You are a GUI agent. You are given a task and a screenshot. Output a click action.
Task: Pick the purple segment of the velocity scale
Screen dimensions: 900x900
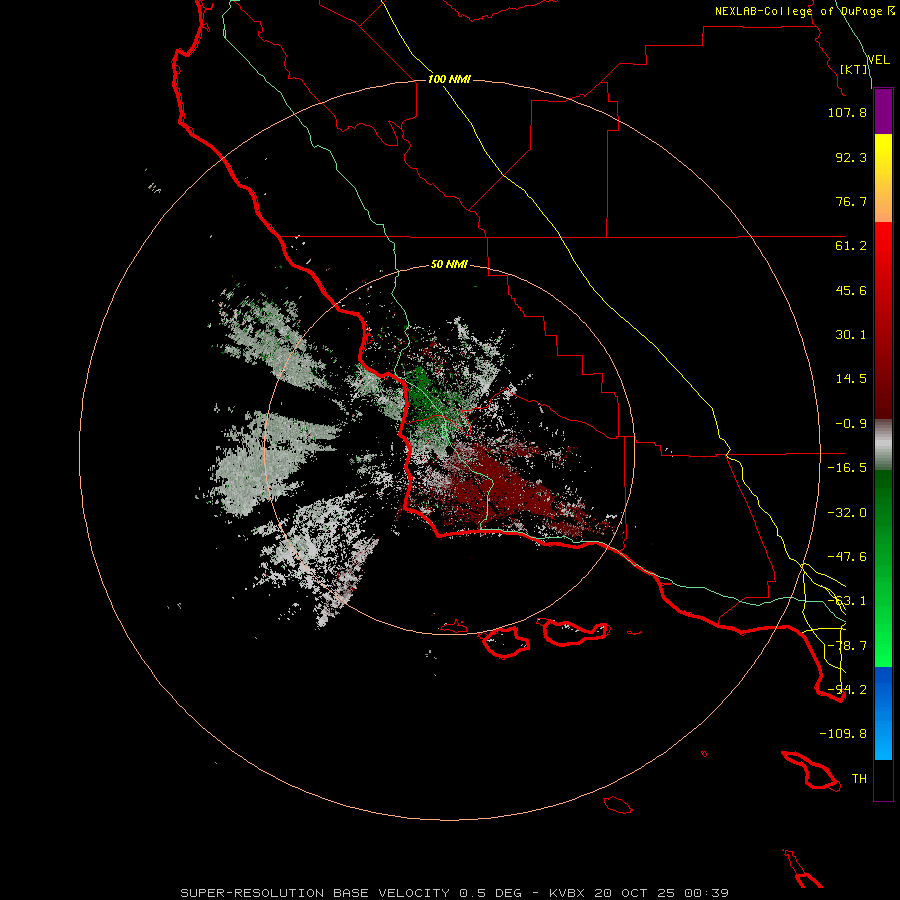[883, 112]
